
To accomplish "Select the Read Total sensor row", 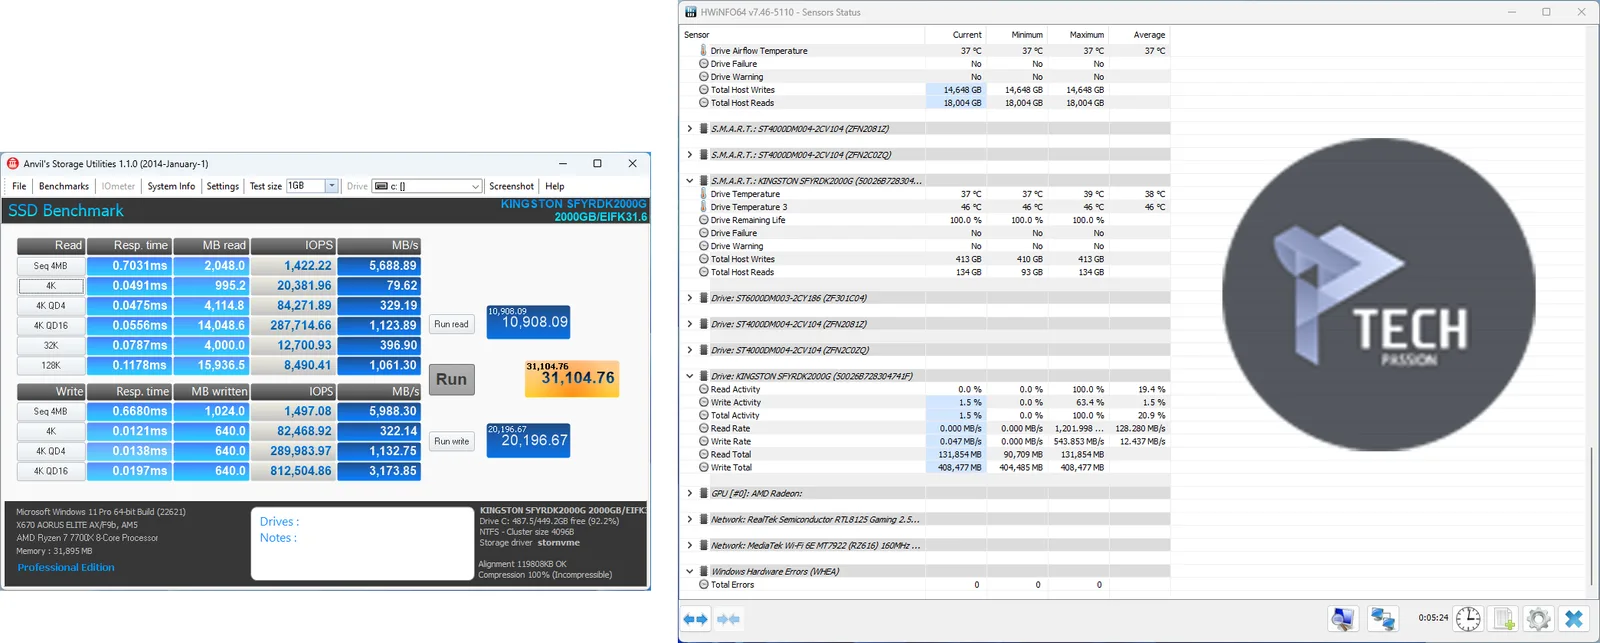I will click(925, 454).
